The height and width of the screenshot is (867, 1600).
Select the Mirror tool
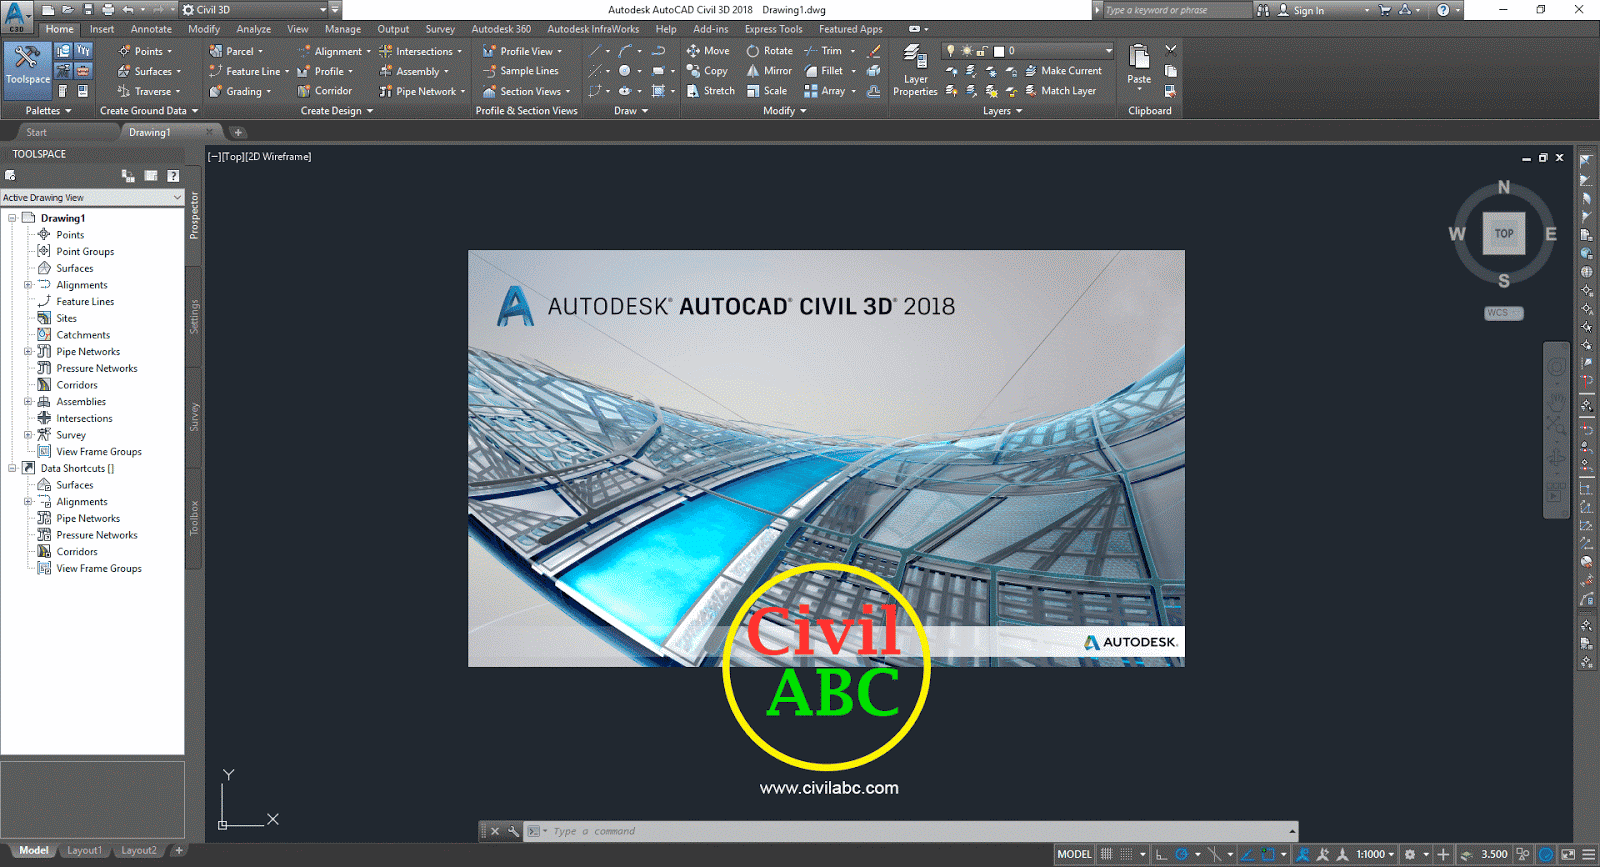tap(769, 71)
